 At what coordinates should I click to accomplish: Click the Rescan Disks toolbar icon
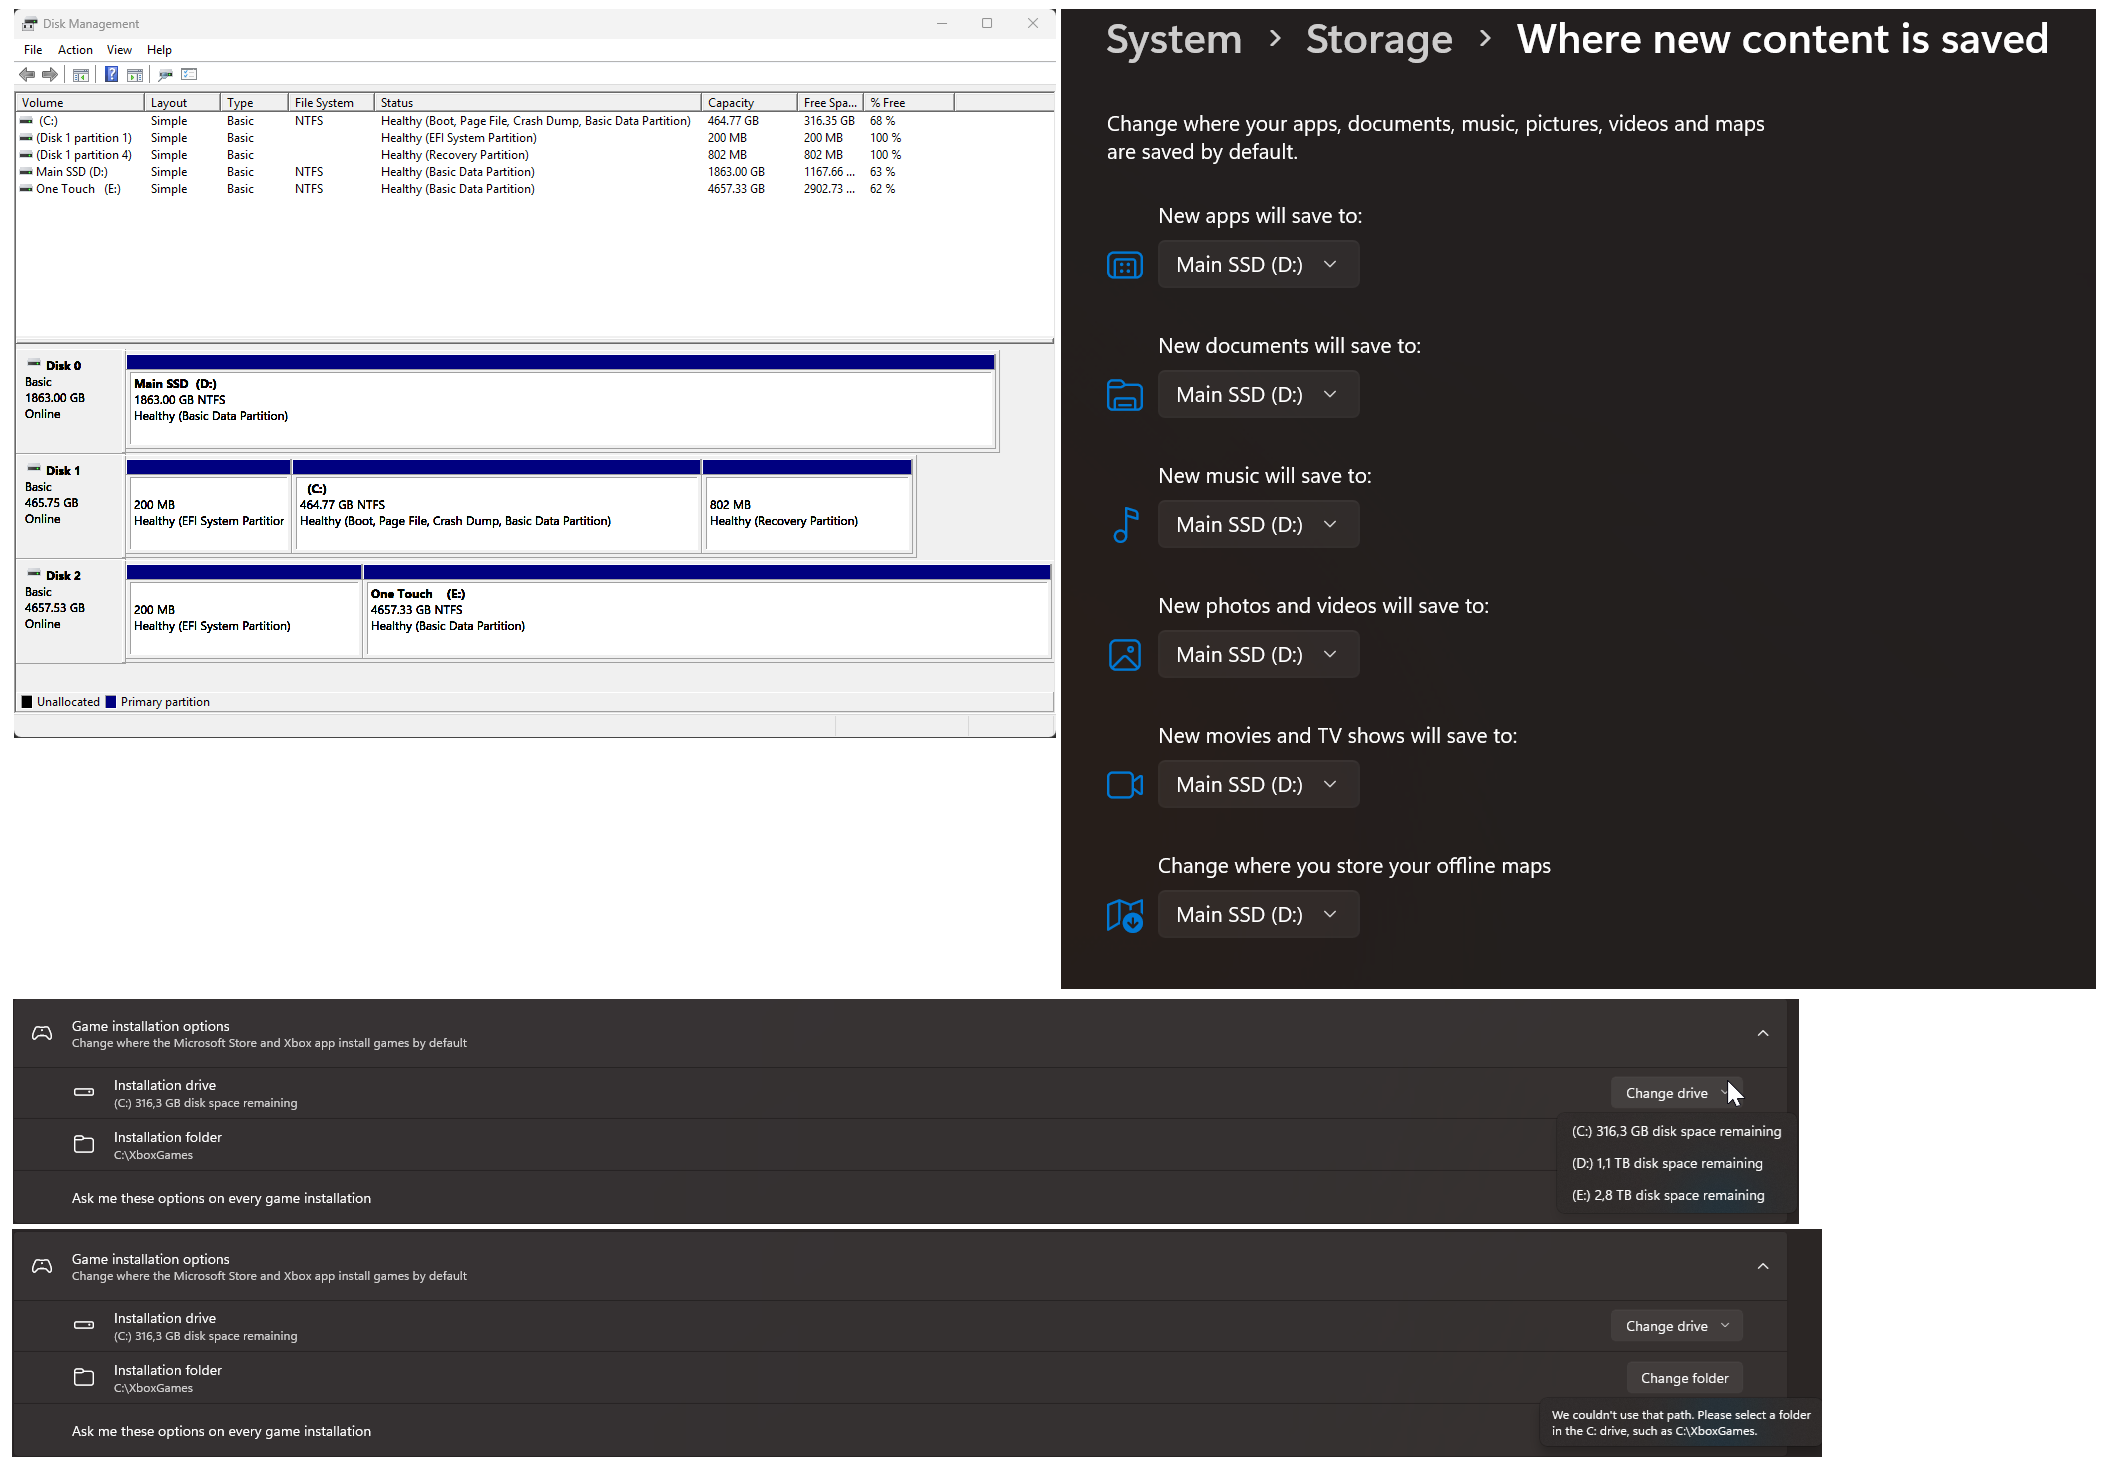(166, 74)
